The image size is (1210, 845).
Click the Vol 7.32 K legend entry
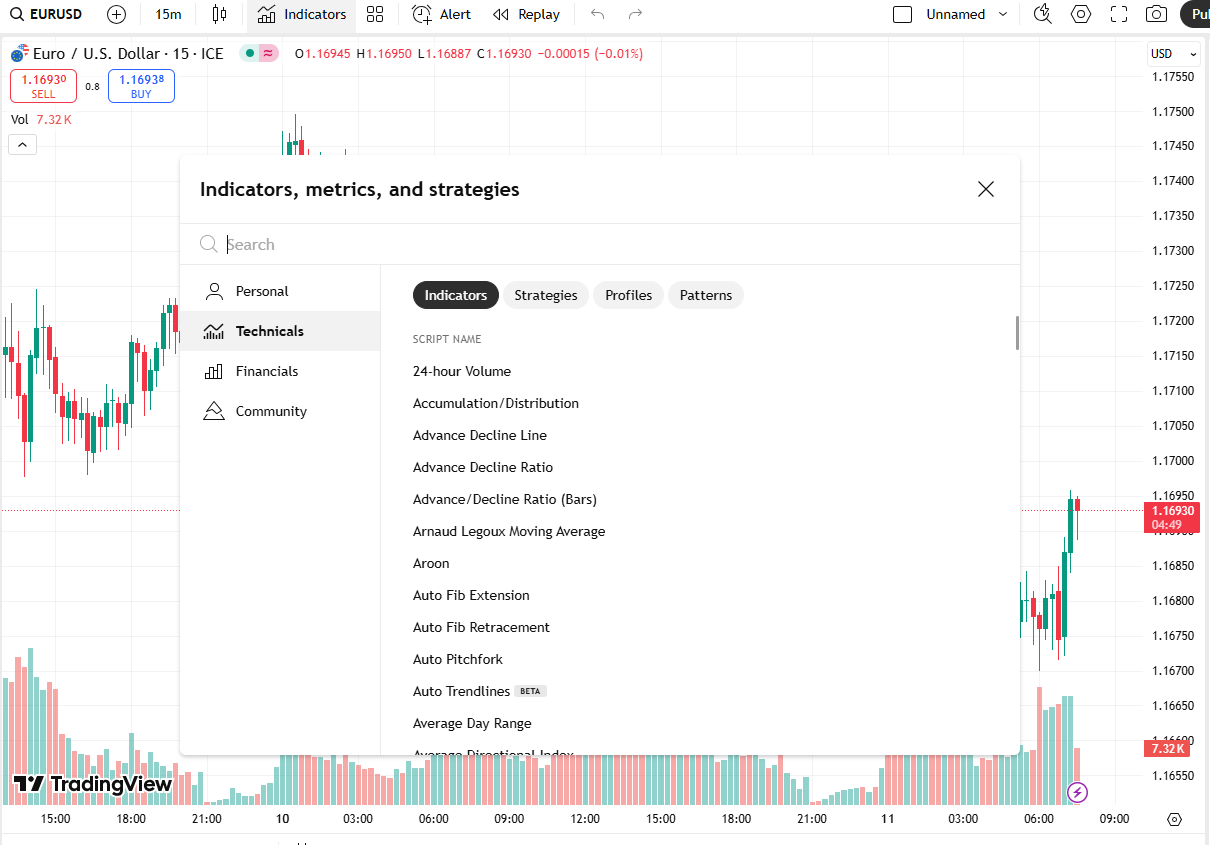[x=41, y=119]
